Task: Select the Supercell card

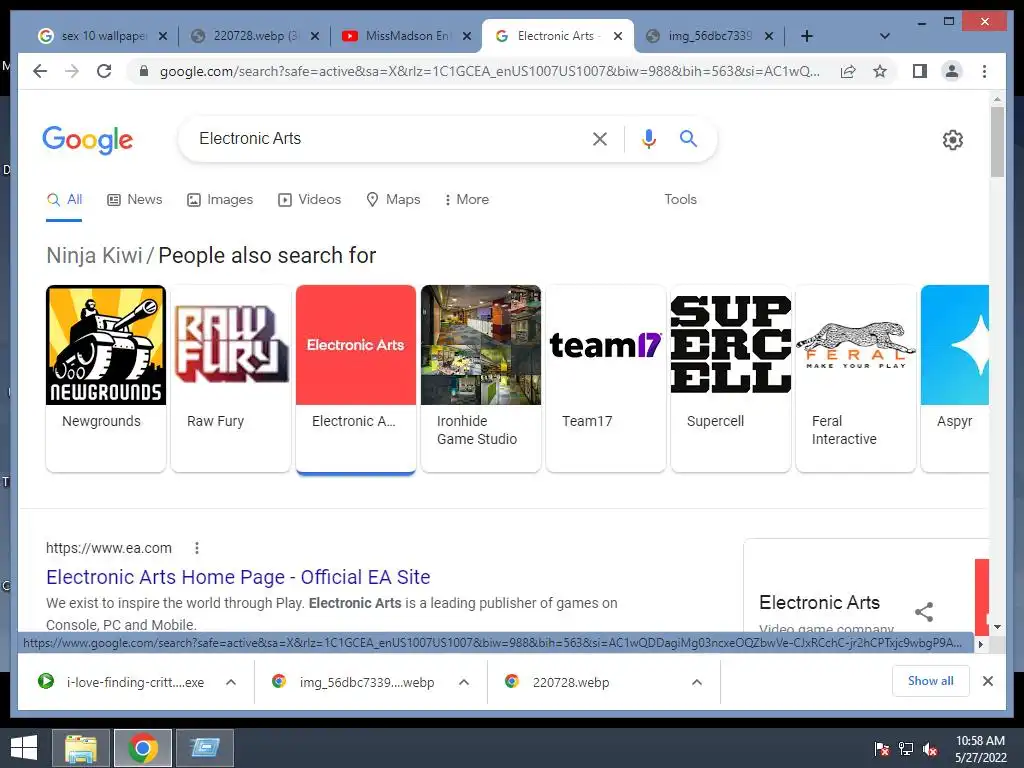Action: (x=731, y=377)
